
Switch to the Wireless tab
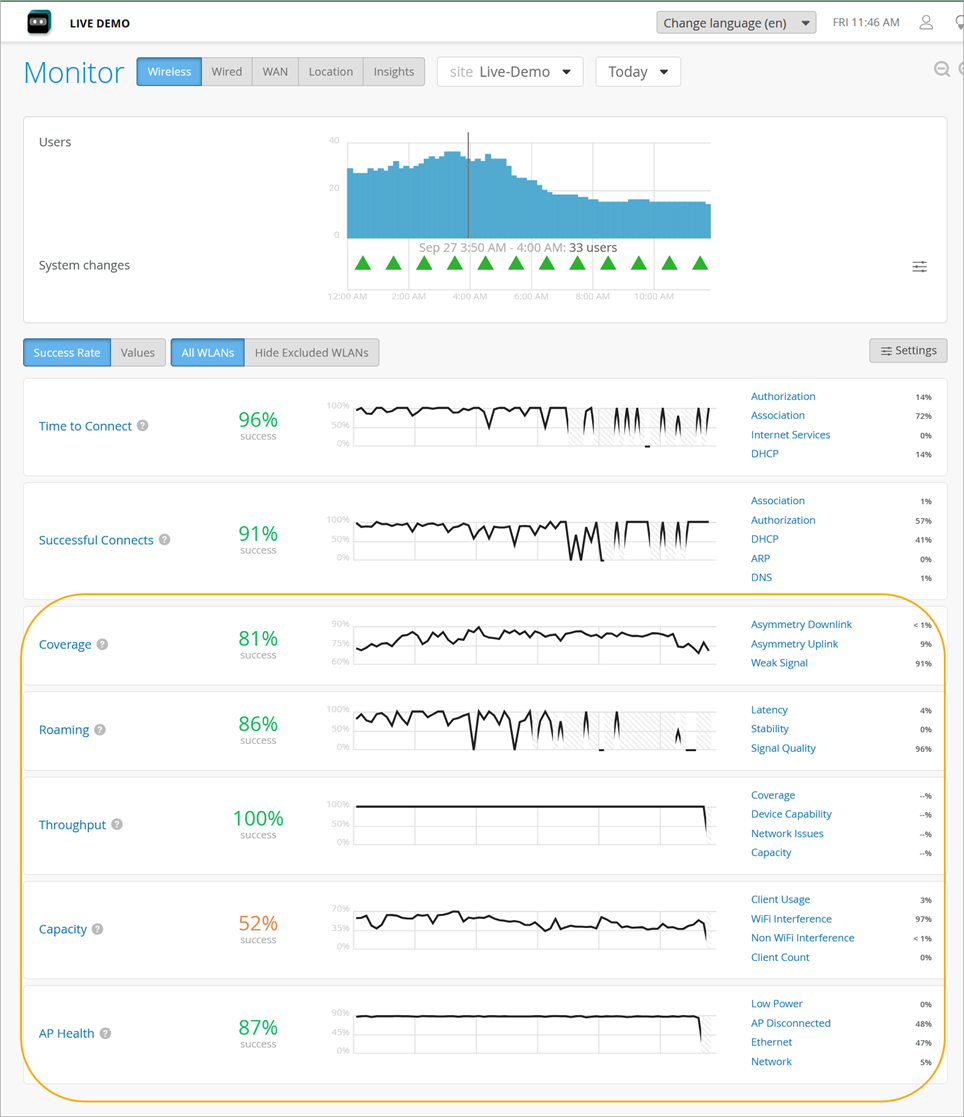(169, 72)
